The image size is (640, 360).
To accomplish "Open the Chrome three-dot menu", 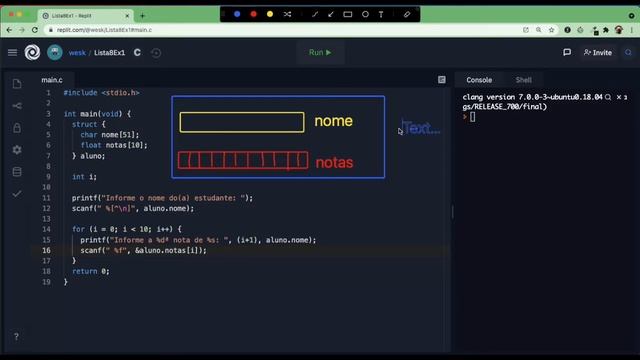I will click(632, 30).
